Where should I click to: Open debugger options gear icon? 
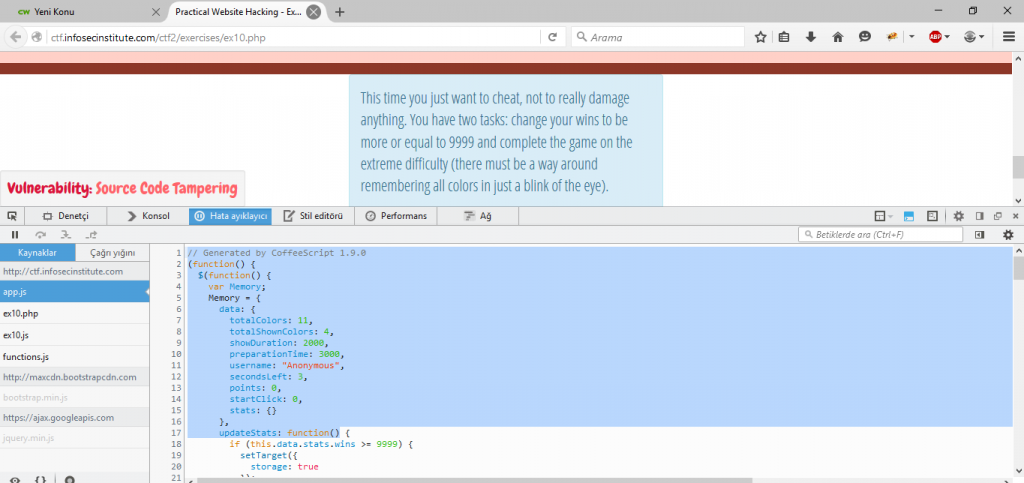tap(1007, 235)
